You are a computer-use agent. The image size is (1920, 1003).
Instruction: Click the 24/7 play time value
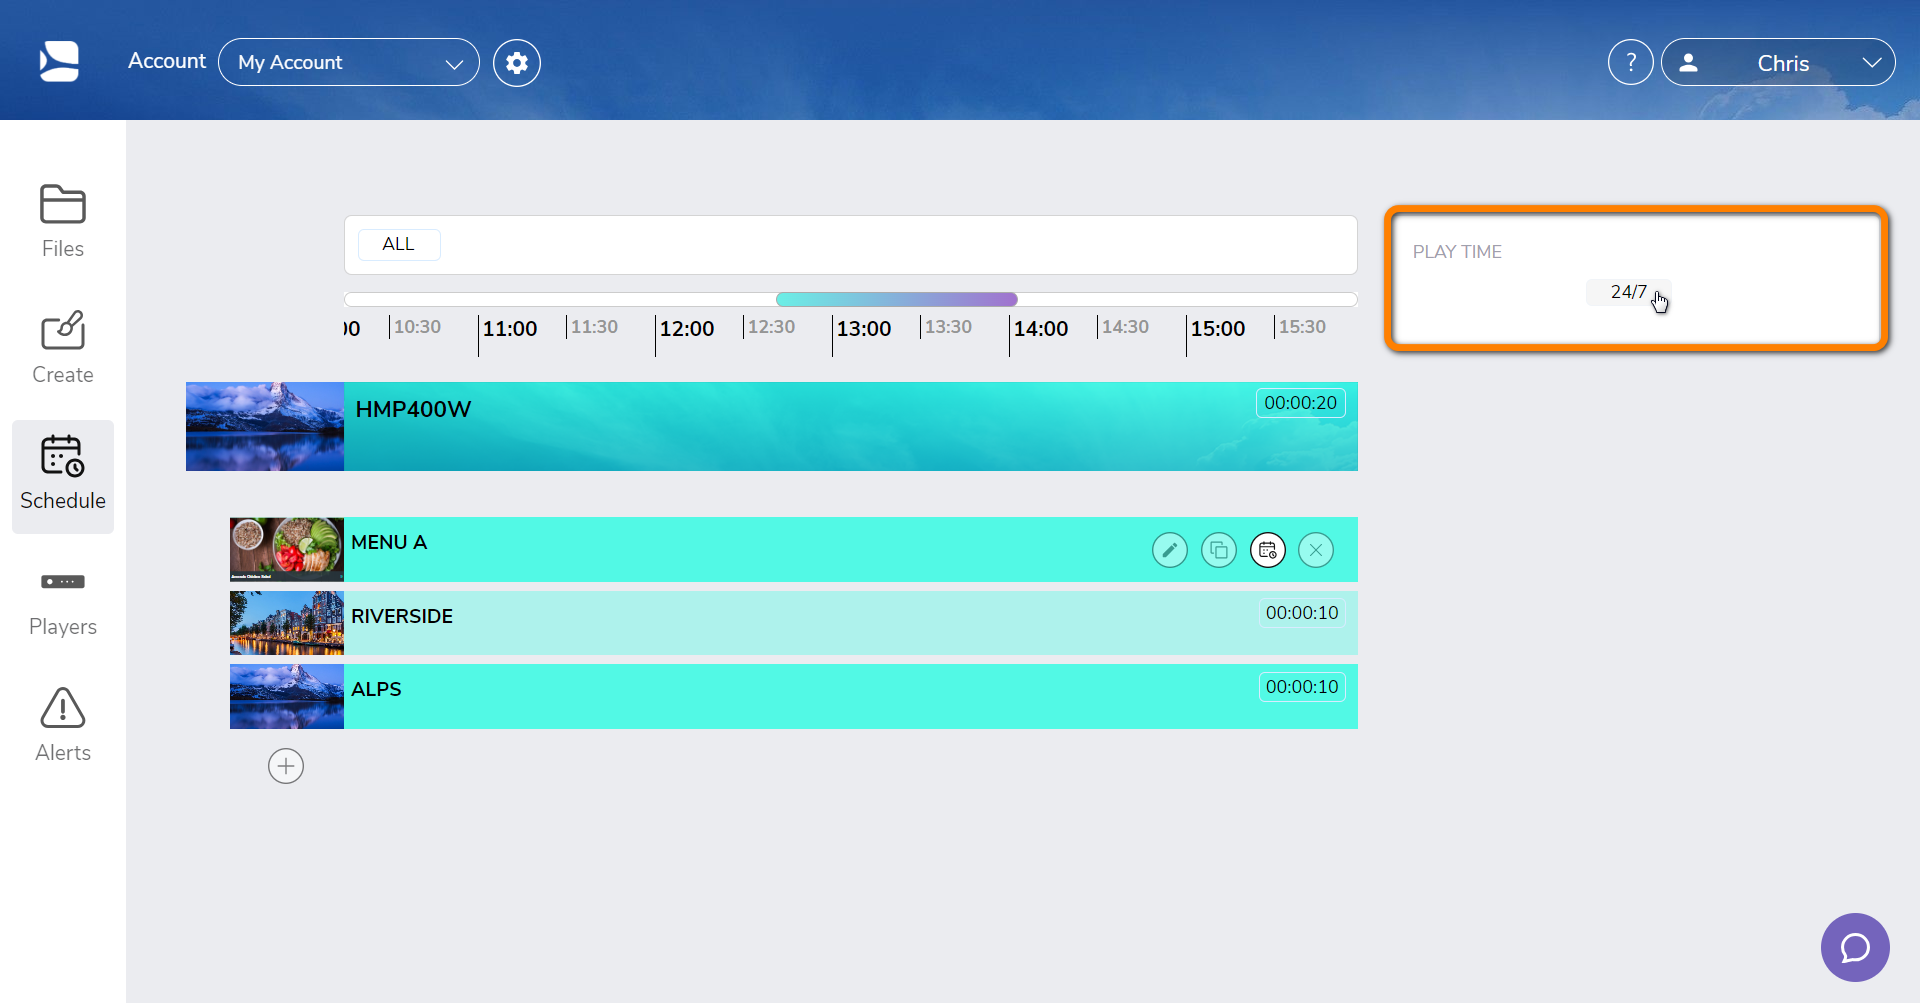click(x=1628, y=292)
